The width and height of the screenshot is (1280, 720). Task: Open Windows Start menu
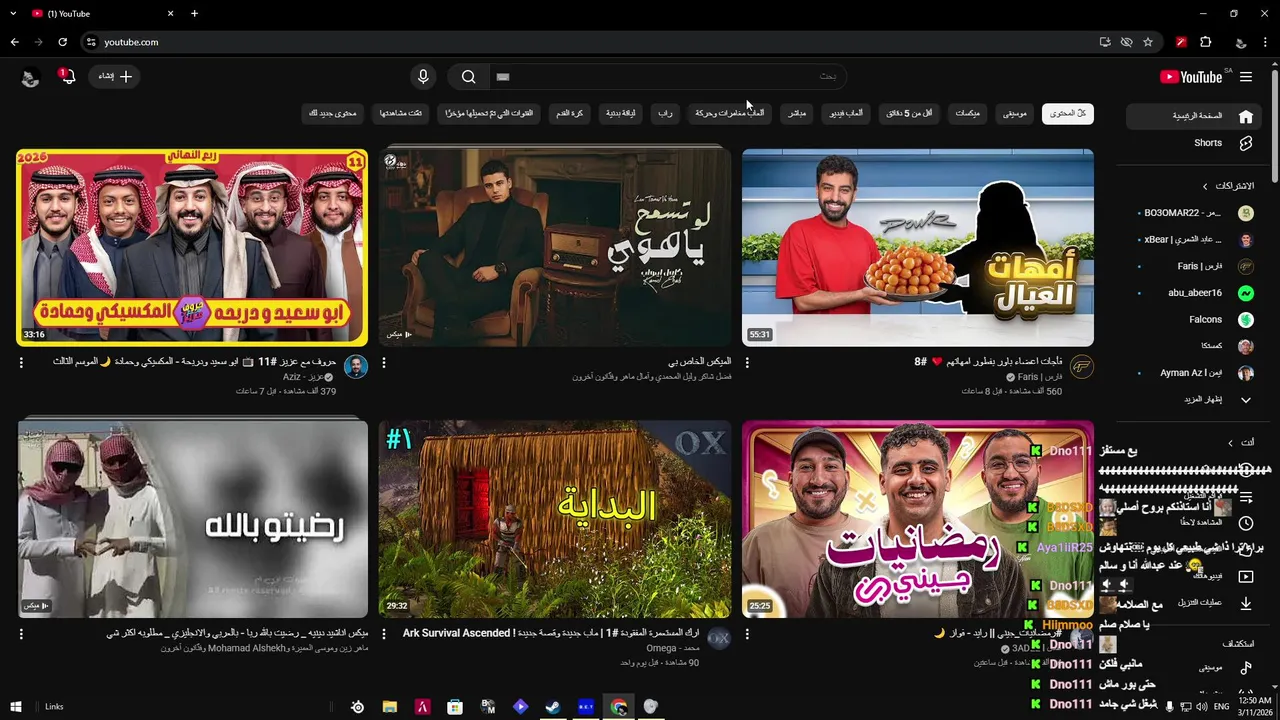point(15,707)
